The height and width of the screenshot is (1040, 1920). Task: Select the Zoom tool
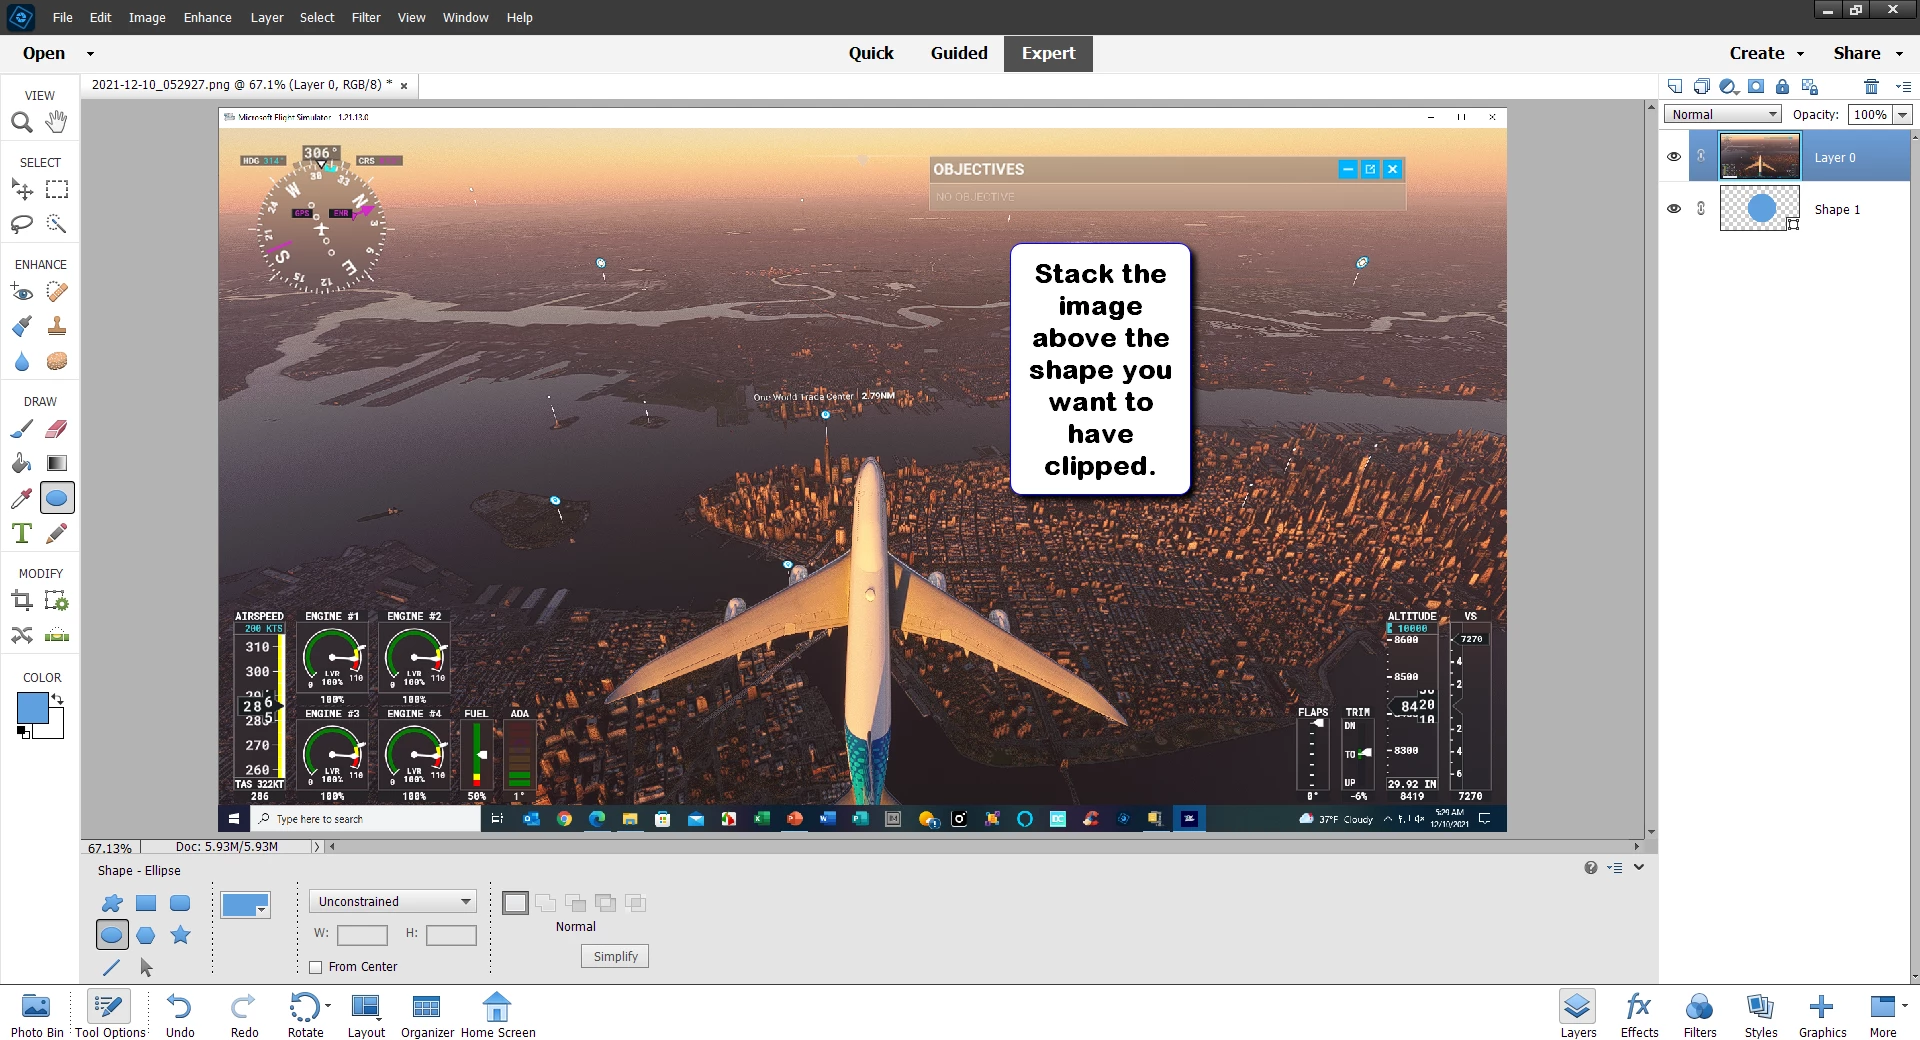tap(22, 122)
